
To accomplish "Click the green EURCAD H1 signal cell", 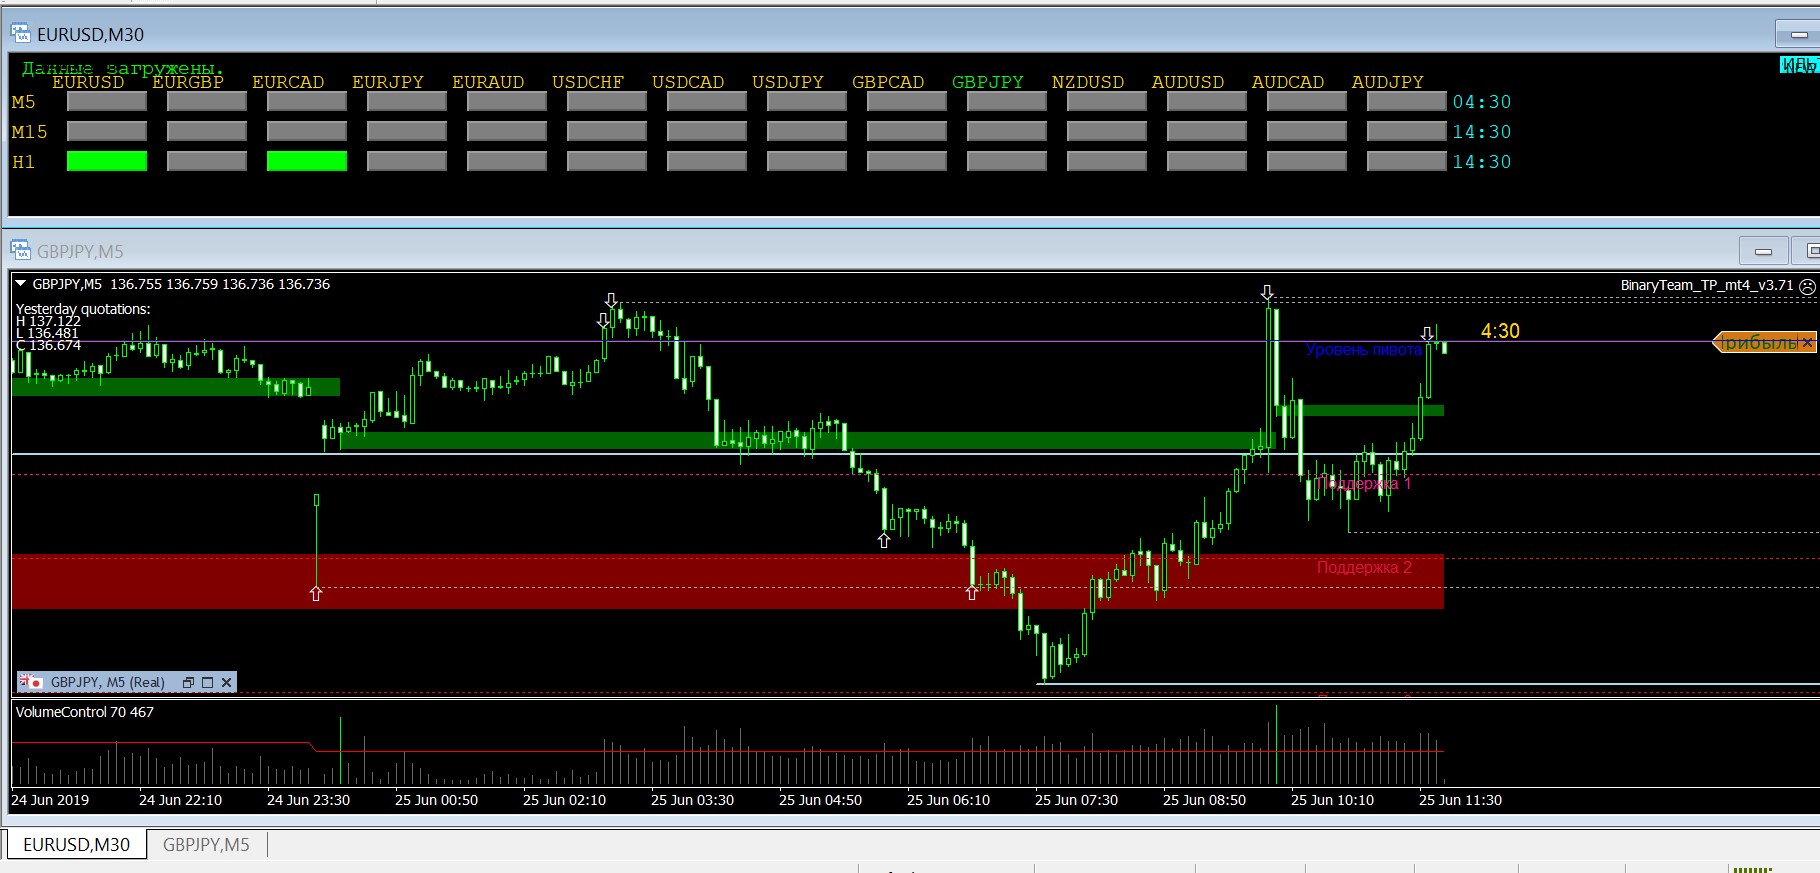I will (x=307, y=161).
